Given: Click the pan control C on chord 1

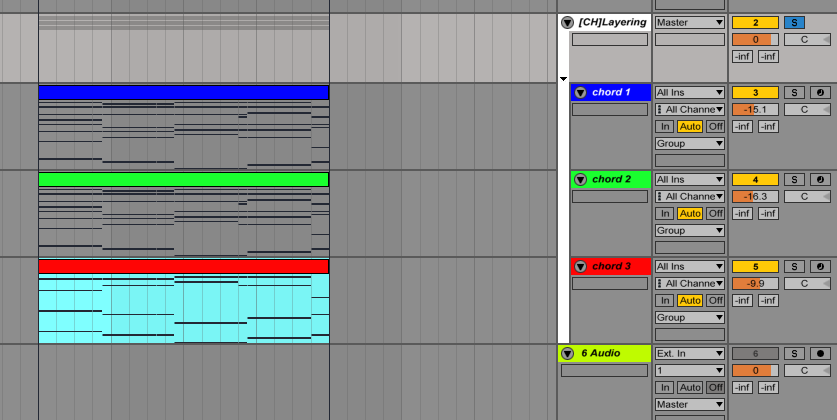Looking at the screenshot, I should pos(807,109).
